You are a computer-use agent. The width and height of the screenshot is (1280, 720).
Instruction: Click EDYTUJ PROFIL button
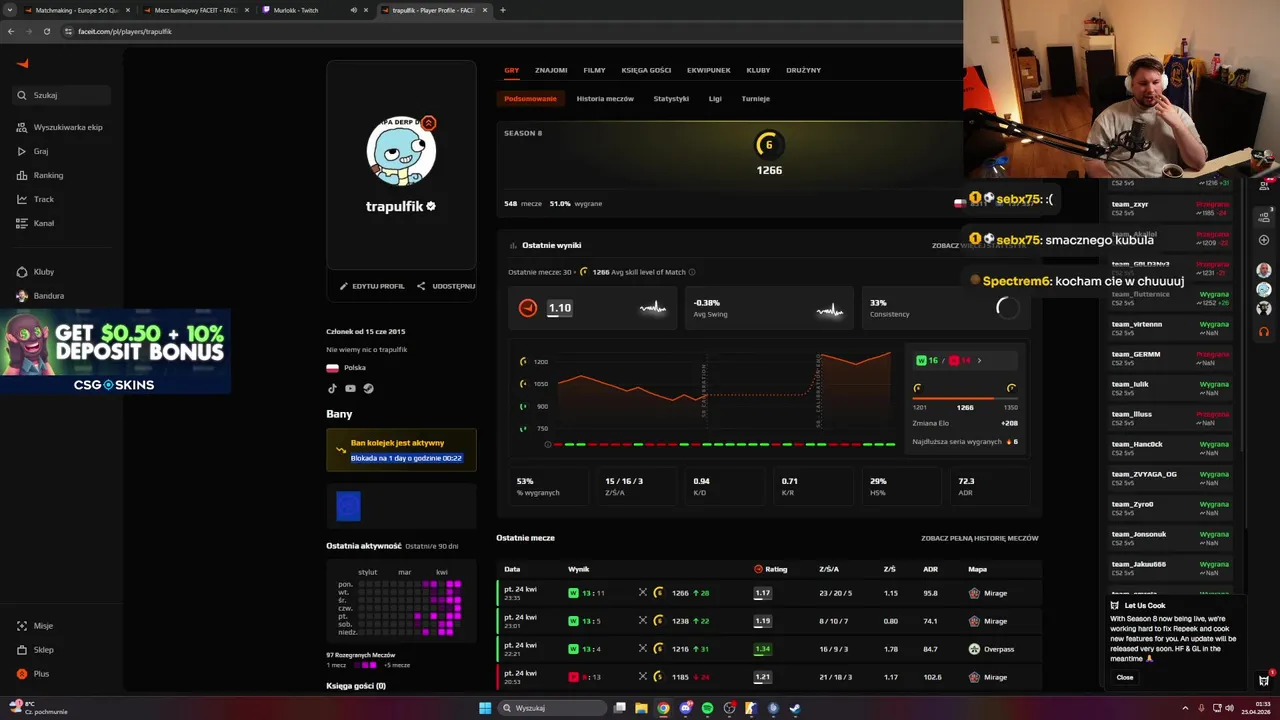372,286
